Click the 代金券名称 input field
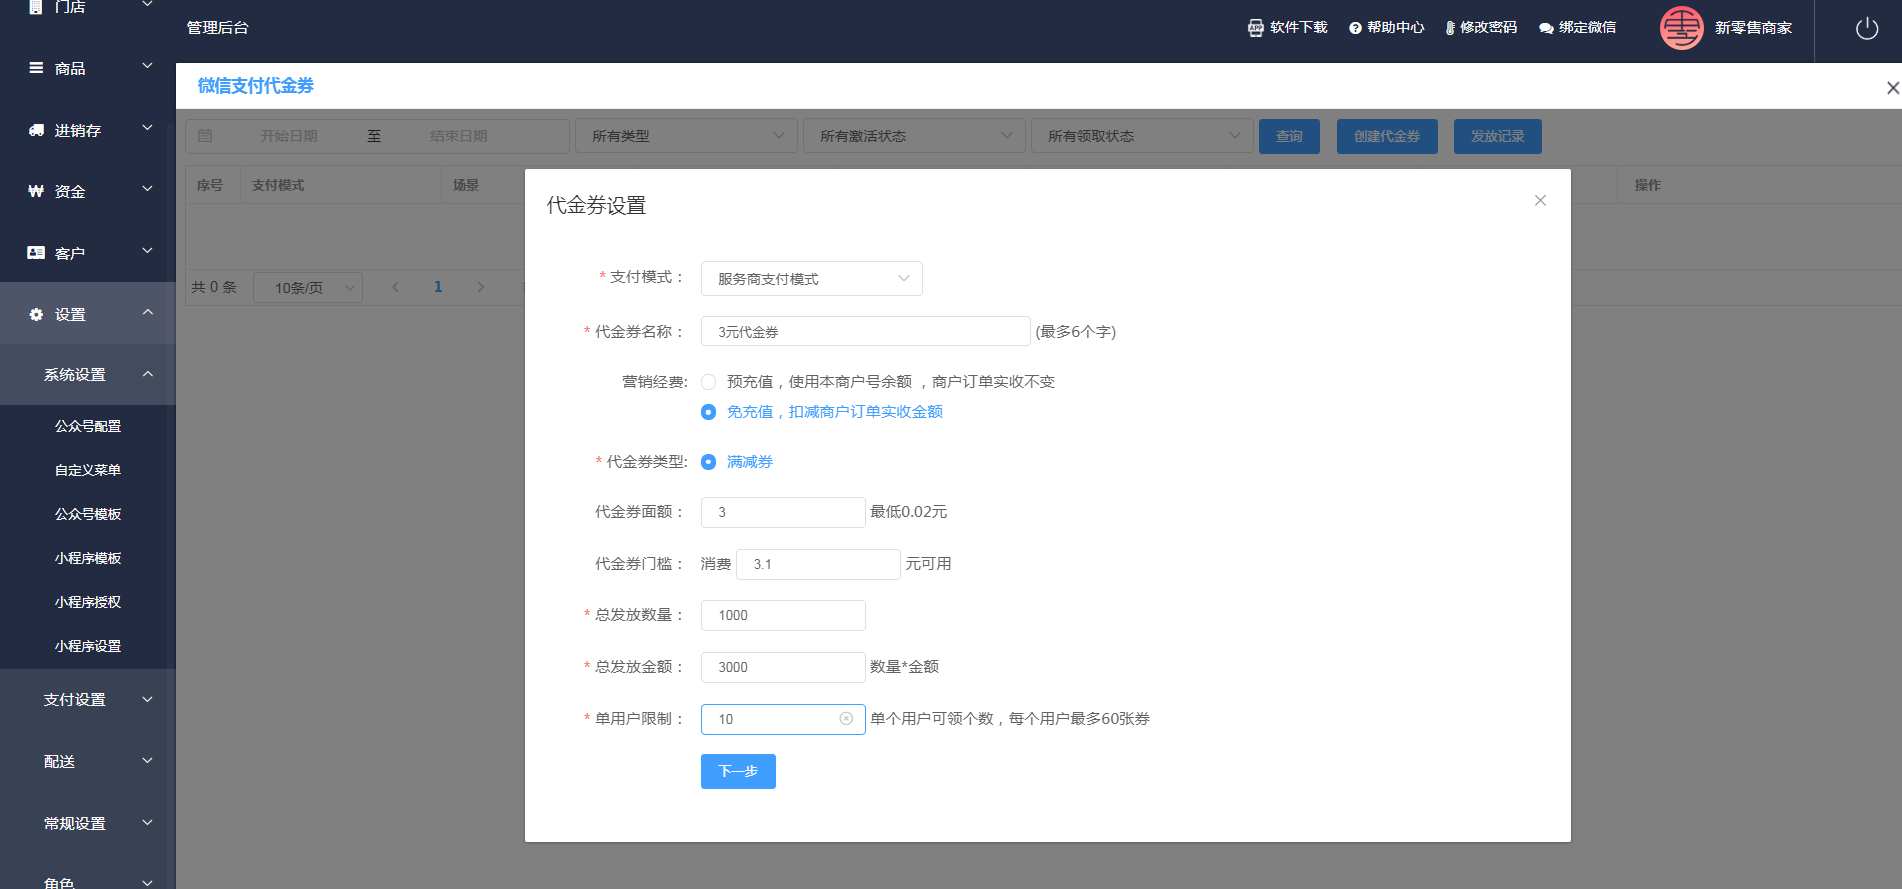Image resolution: width=1902 pixels, height=889 pixels. pos(866,331)
